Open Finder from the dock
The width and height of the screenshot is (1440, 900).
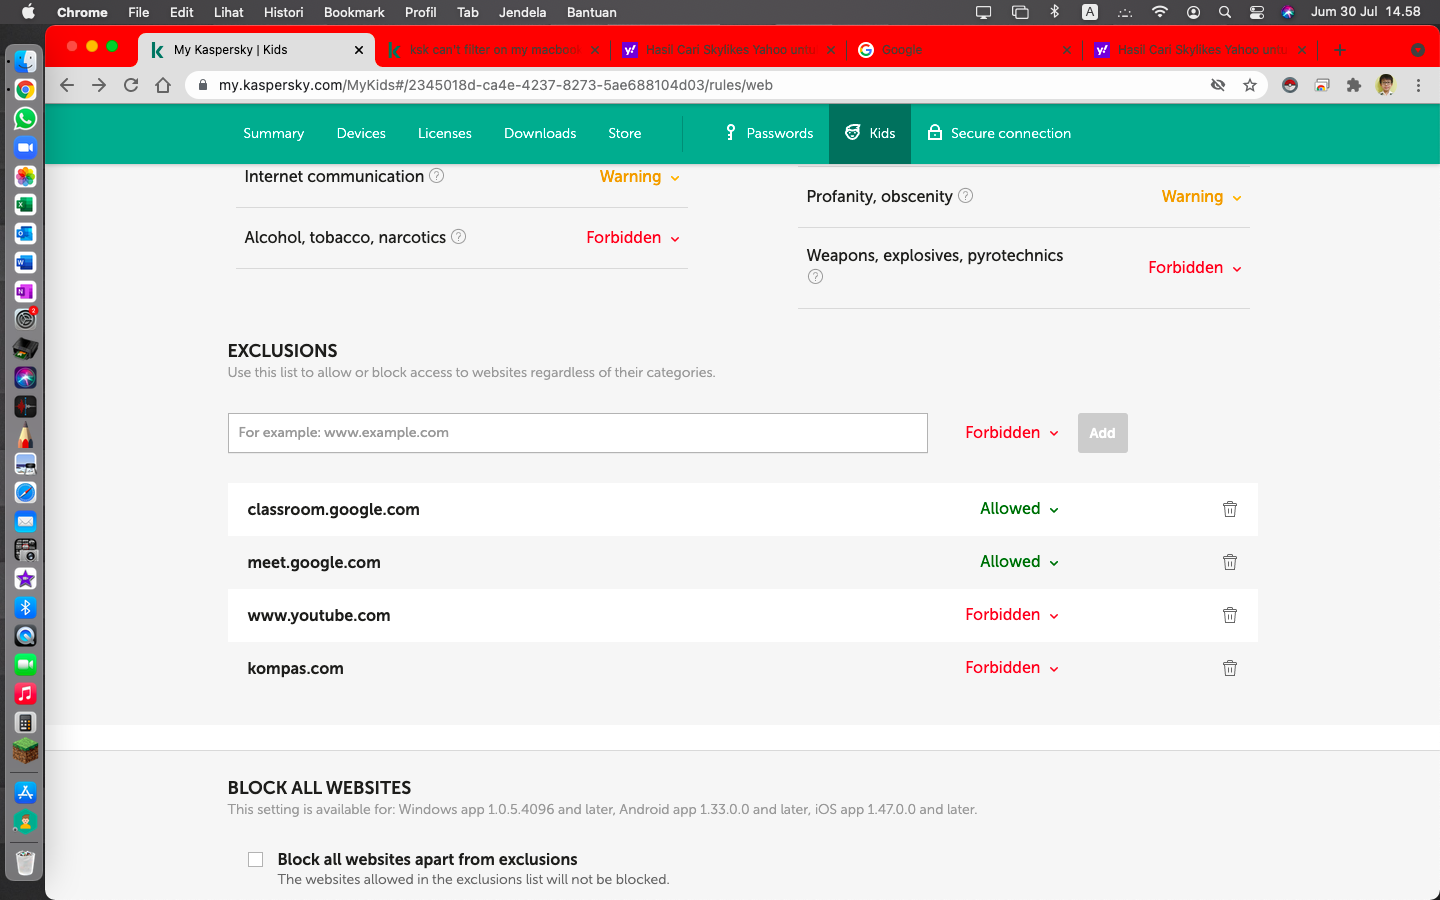pyautogui.click(x=25, y=60)
